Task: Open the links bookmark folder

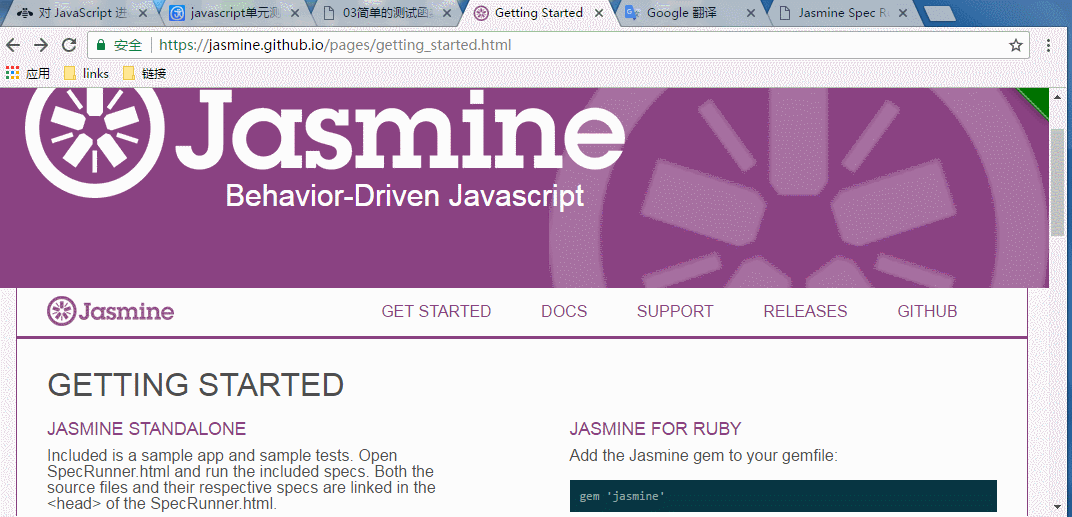Action: tap(86, 73)
